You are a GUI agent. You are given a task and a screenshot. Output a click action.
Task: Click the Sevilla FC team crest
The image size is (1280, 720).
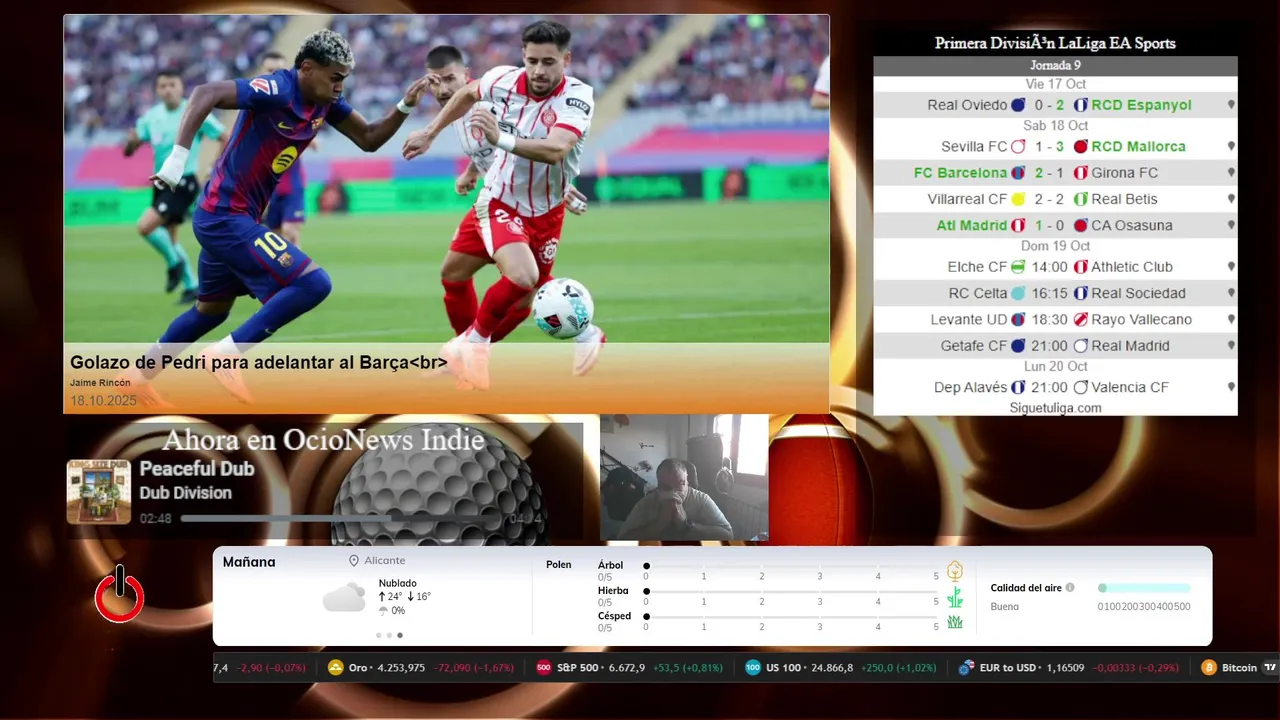pos(1018,146)
